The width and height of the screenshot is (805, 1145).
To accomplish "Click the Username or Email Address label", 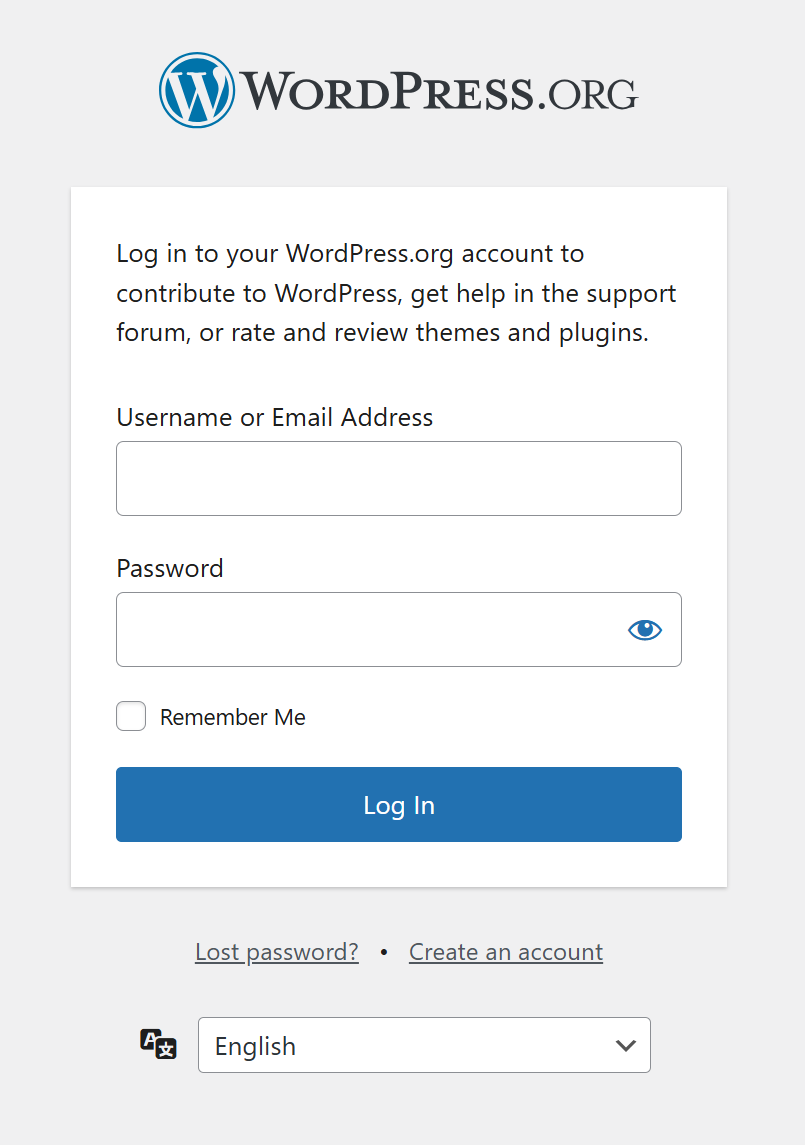I will coord(275,417).
